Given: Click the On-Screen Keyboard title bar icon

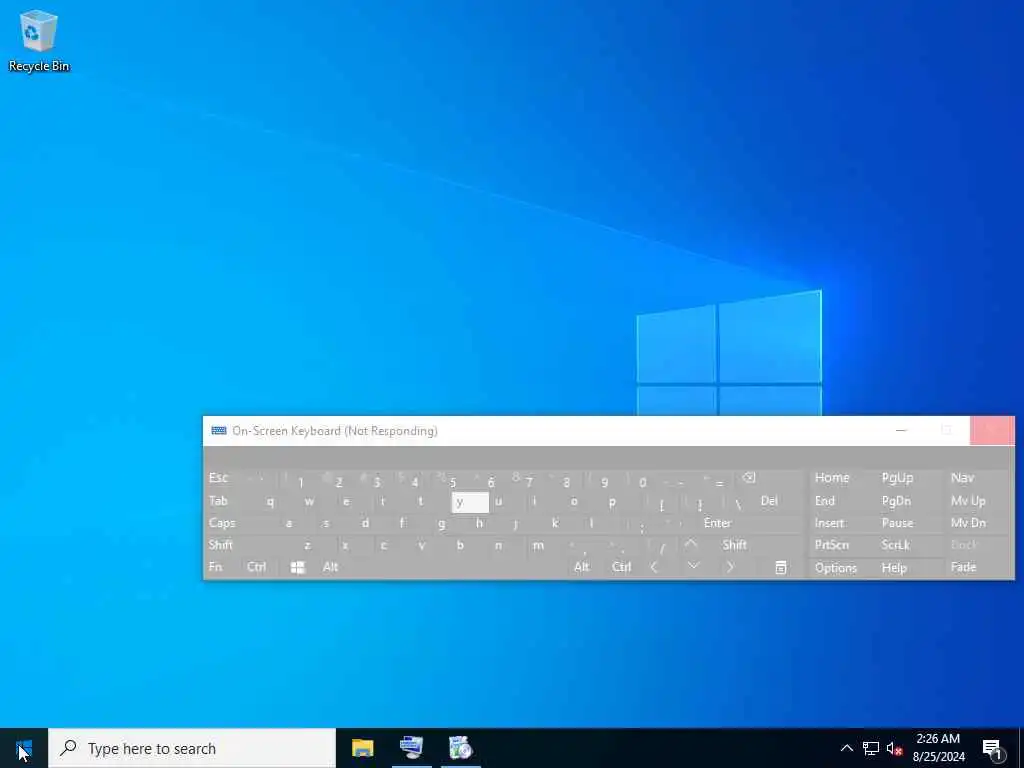Looking at the screenshot, I should tap(219, 430).
